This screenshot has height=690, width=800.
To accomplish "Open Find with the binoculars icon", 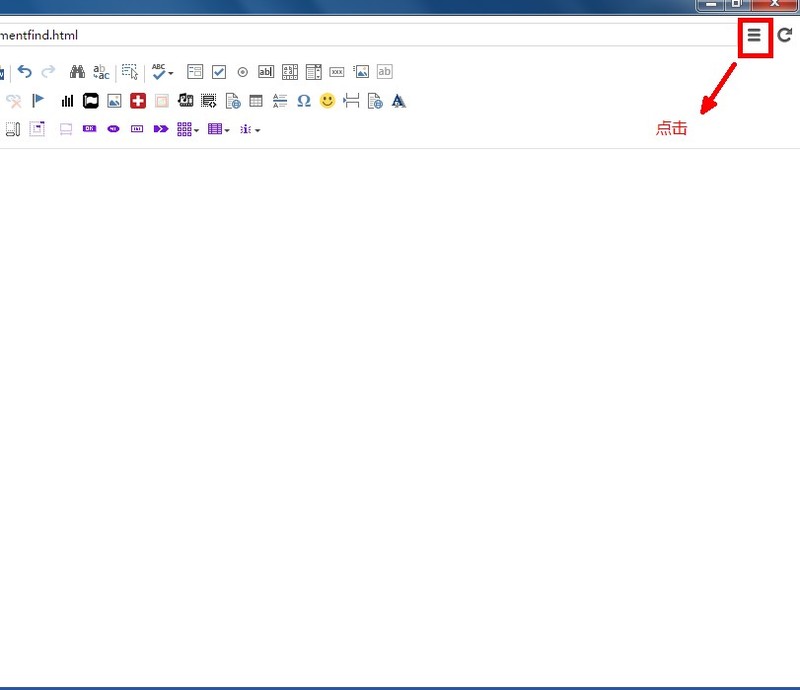I will pos(77,72).
